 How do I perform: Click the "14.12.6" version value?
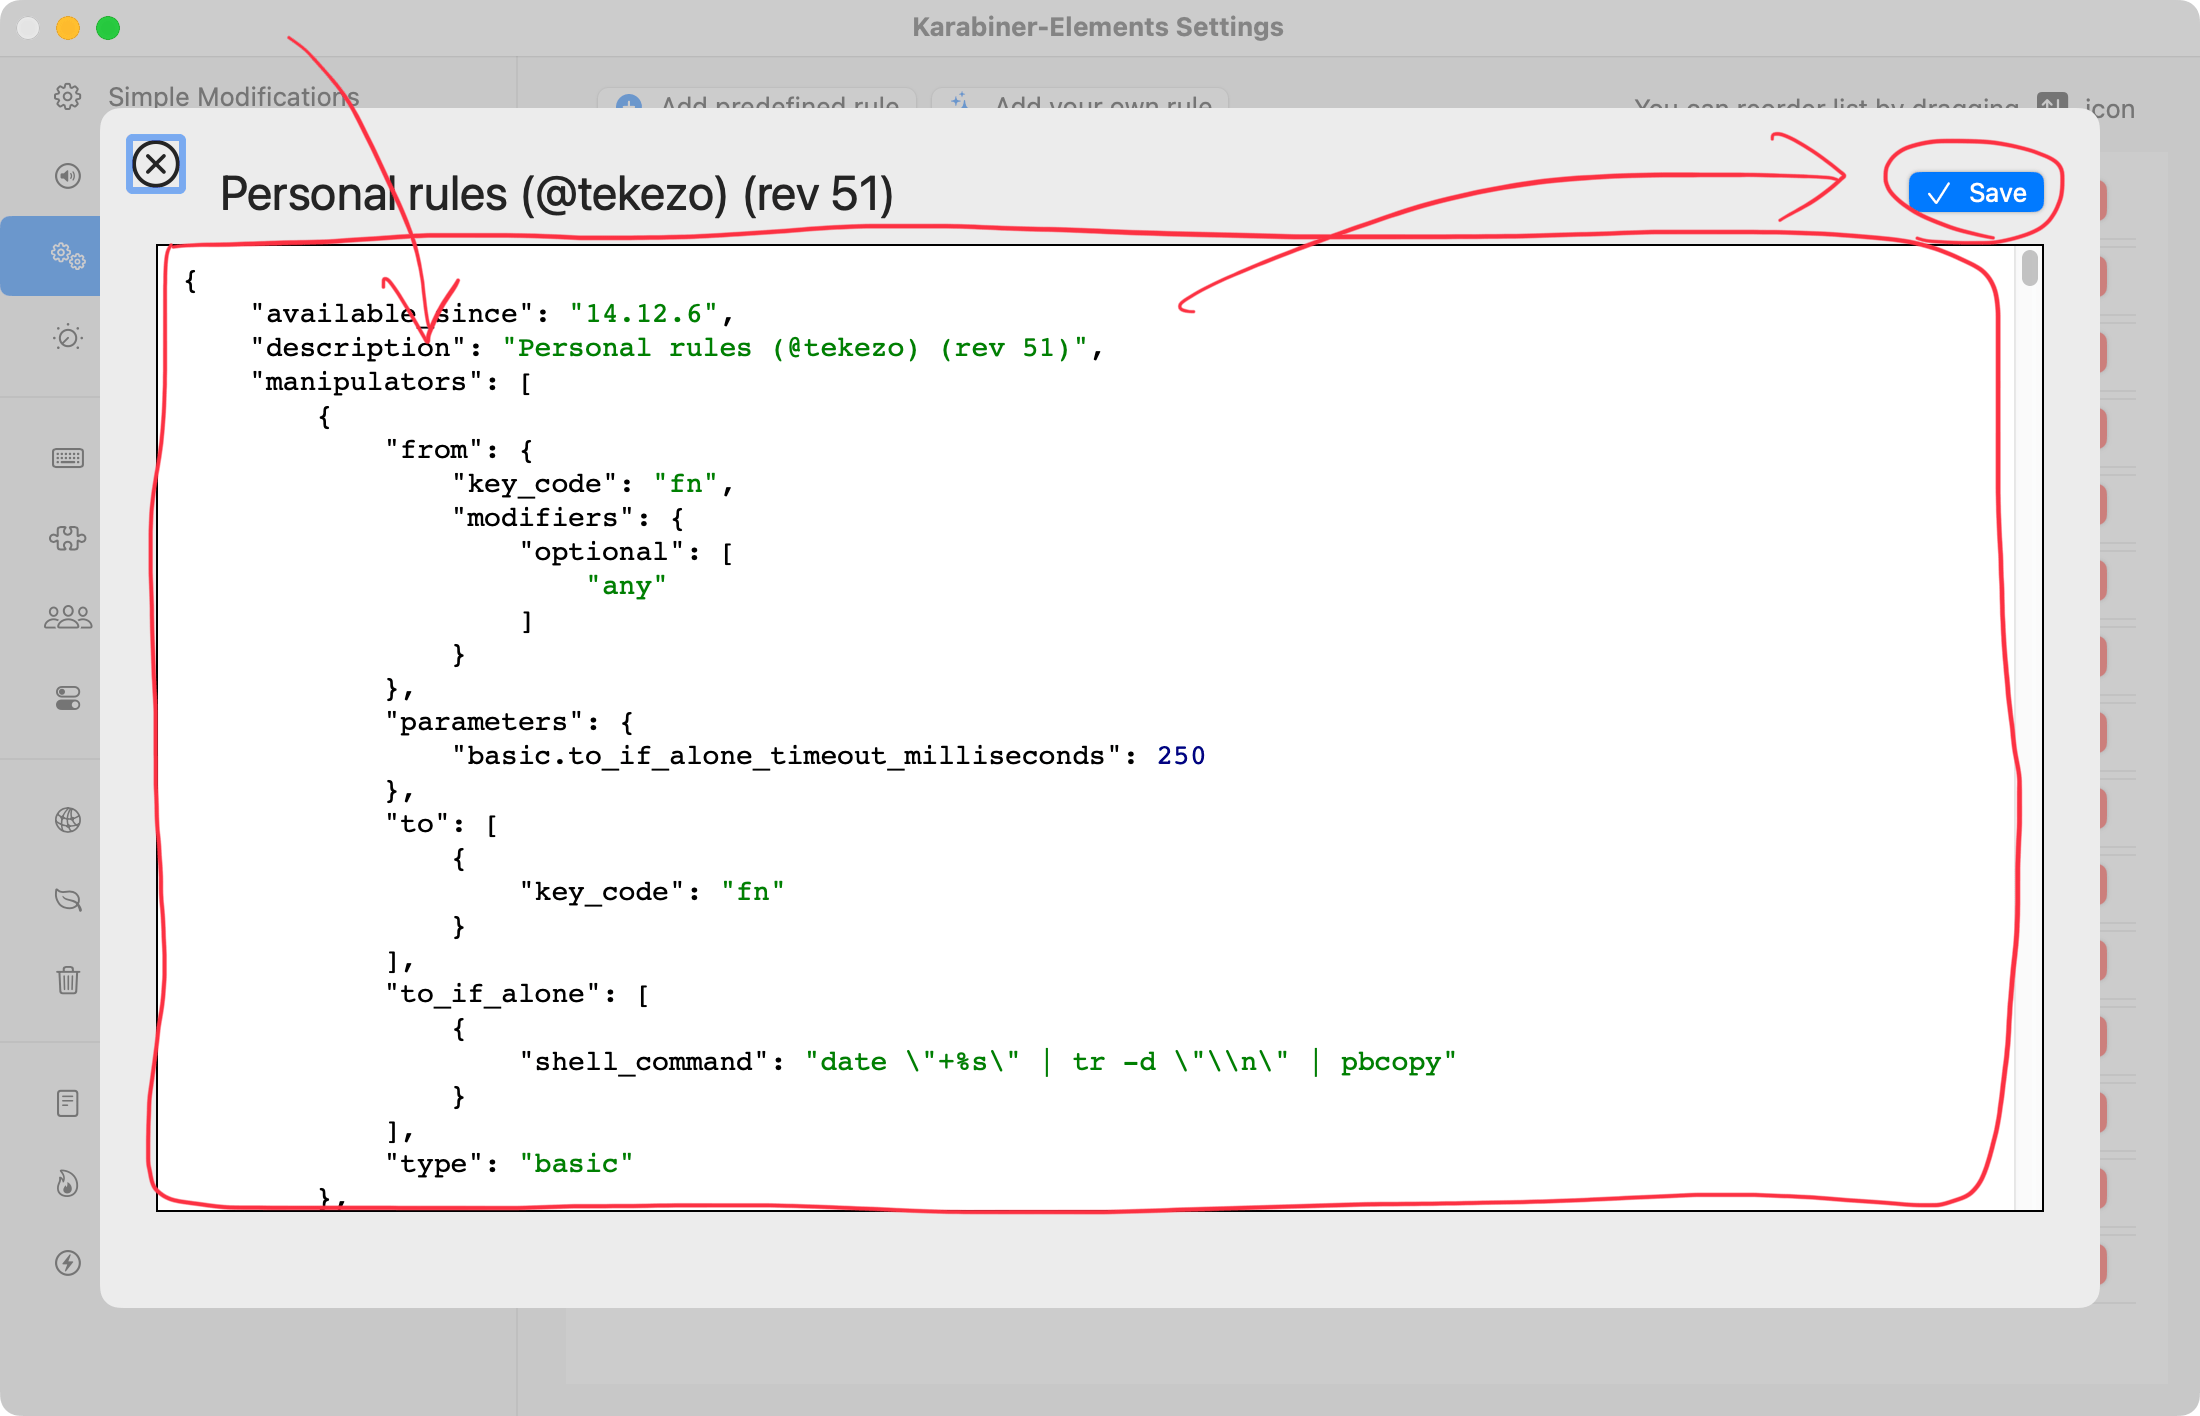(644, 314)
